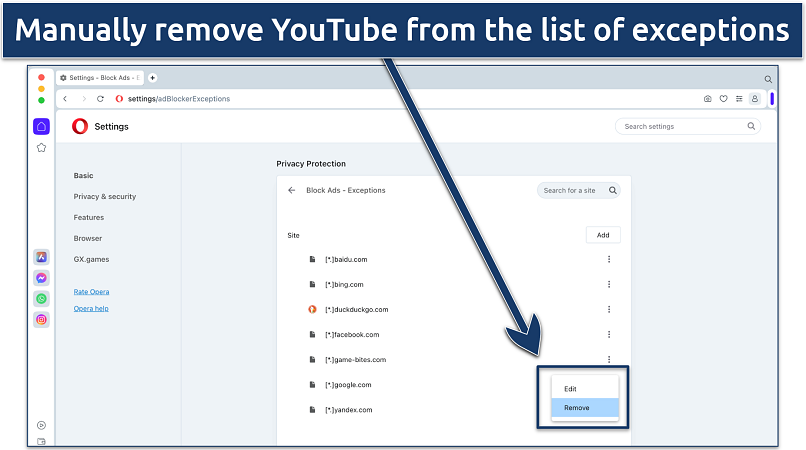Select the [*.]bing.com entry
This screenshot has width=806, height=450.
pyautogui.click(x=344, y=285)
